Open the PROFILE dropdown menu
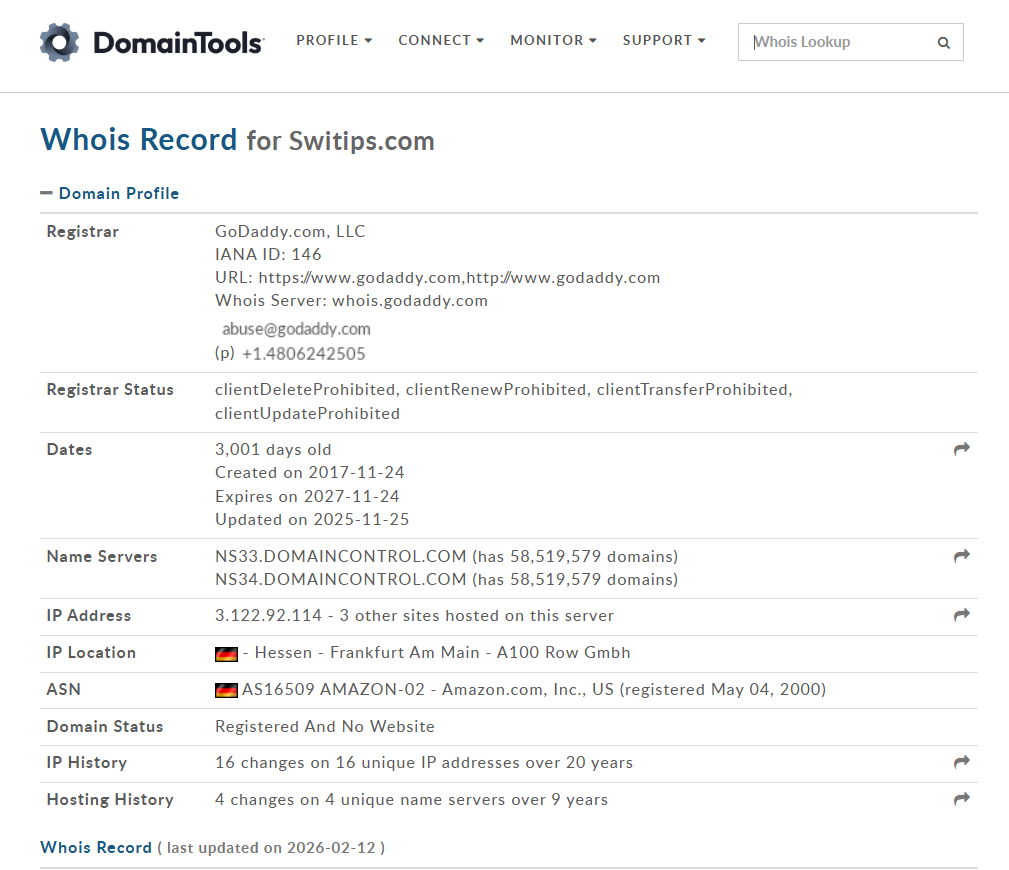The height and width of the screenshot is (870, 1009). [x=334, y=41]
